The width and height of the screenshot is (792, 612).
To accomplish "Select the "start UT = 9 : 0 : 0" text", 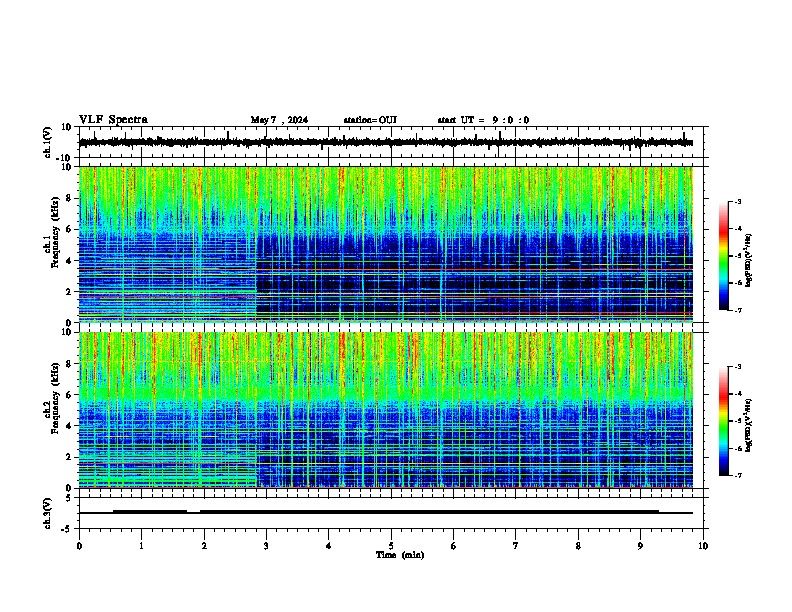I will pos(483,120).
